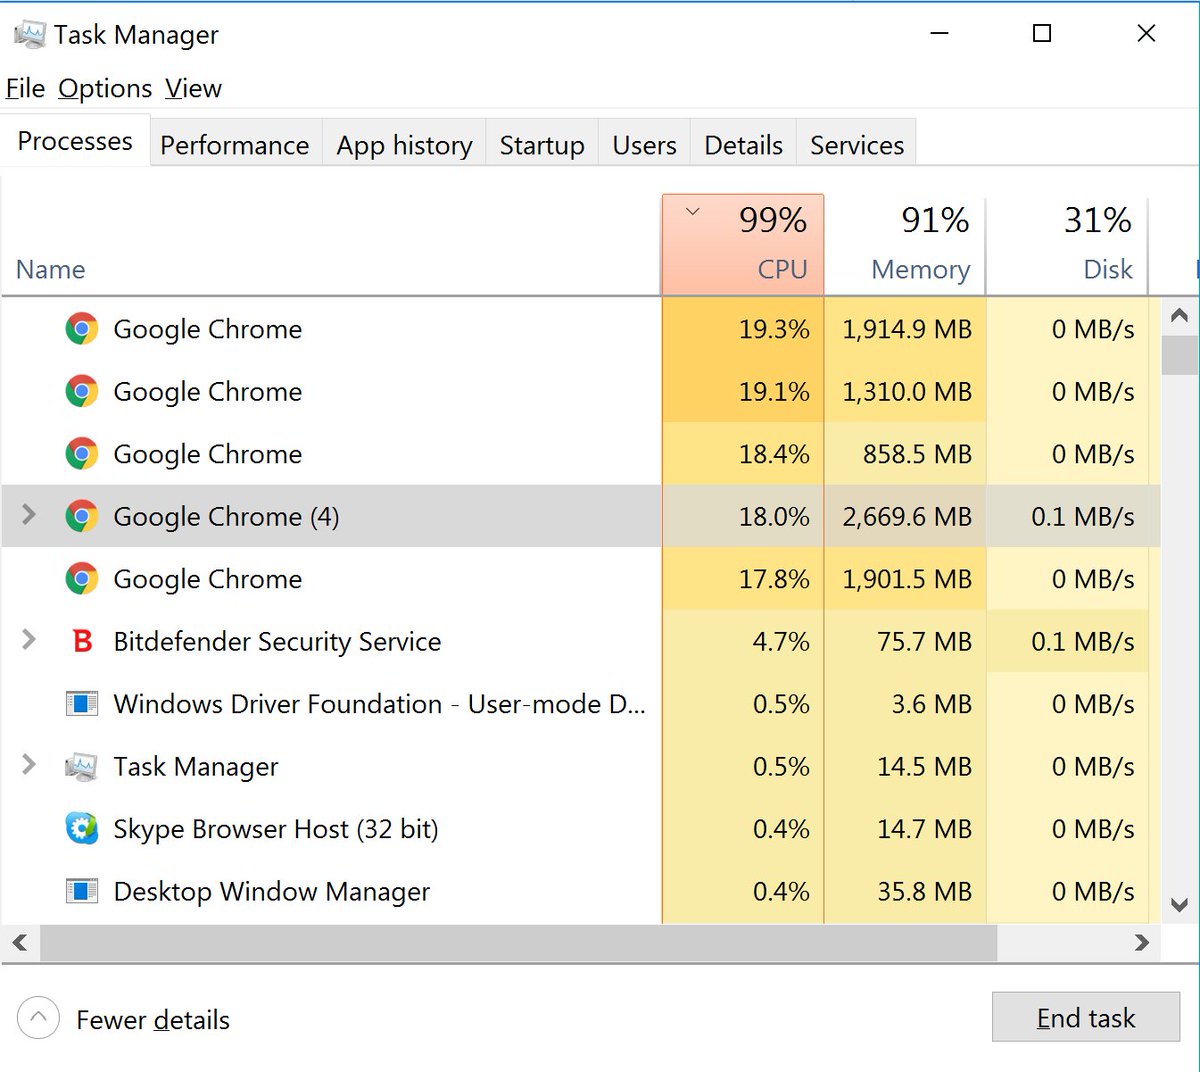
Task: Click the Skype Browser Host icon
Action: point(82,829)
